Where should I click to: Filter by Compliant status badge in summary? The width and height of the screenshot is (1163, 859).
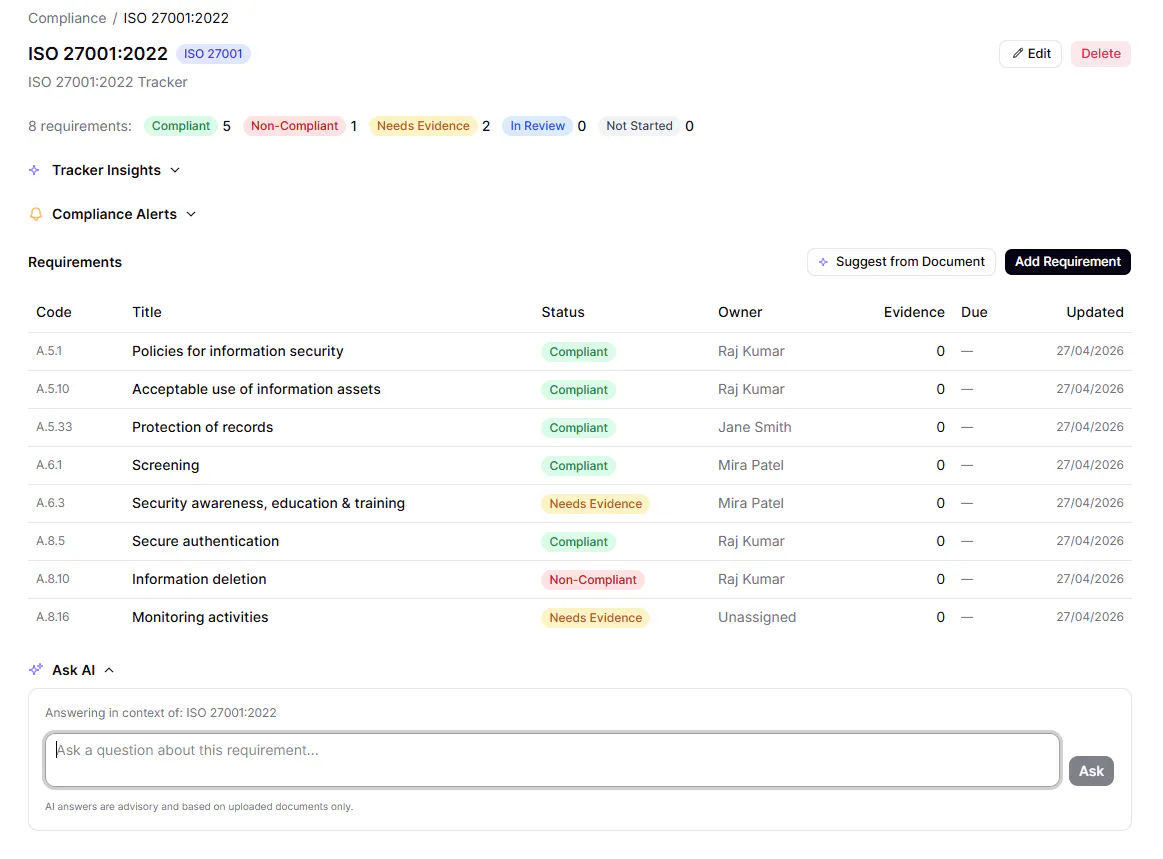180,126
